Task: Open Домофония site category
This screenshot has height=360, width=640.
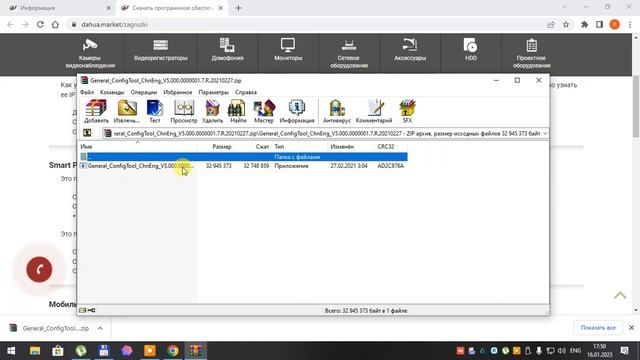Action: [227, 51]
